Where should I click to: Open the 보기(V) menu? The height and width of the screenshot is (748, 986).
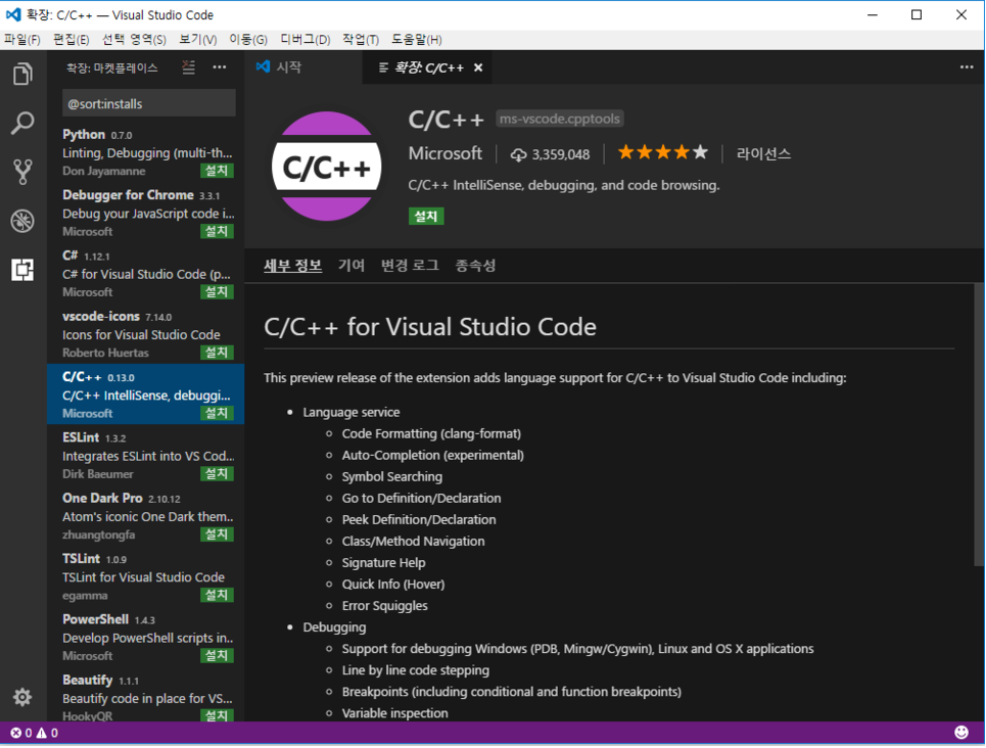(198, 40)
